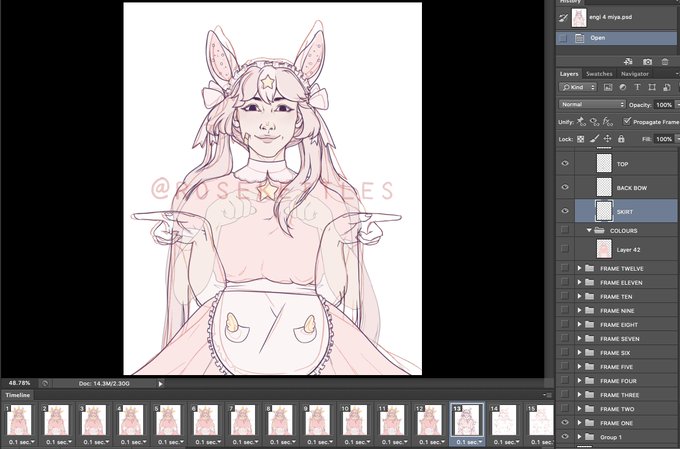This screenshot has height=449, width=680.
Task: Expand the FRAME ELEVEN group
Action: [x=579, y=282]
